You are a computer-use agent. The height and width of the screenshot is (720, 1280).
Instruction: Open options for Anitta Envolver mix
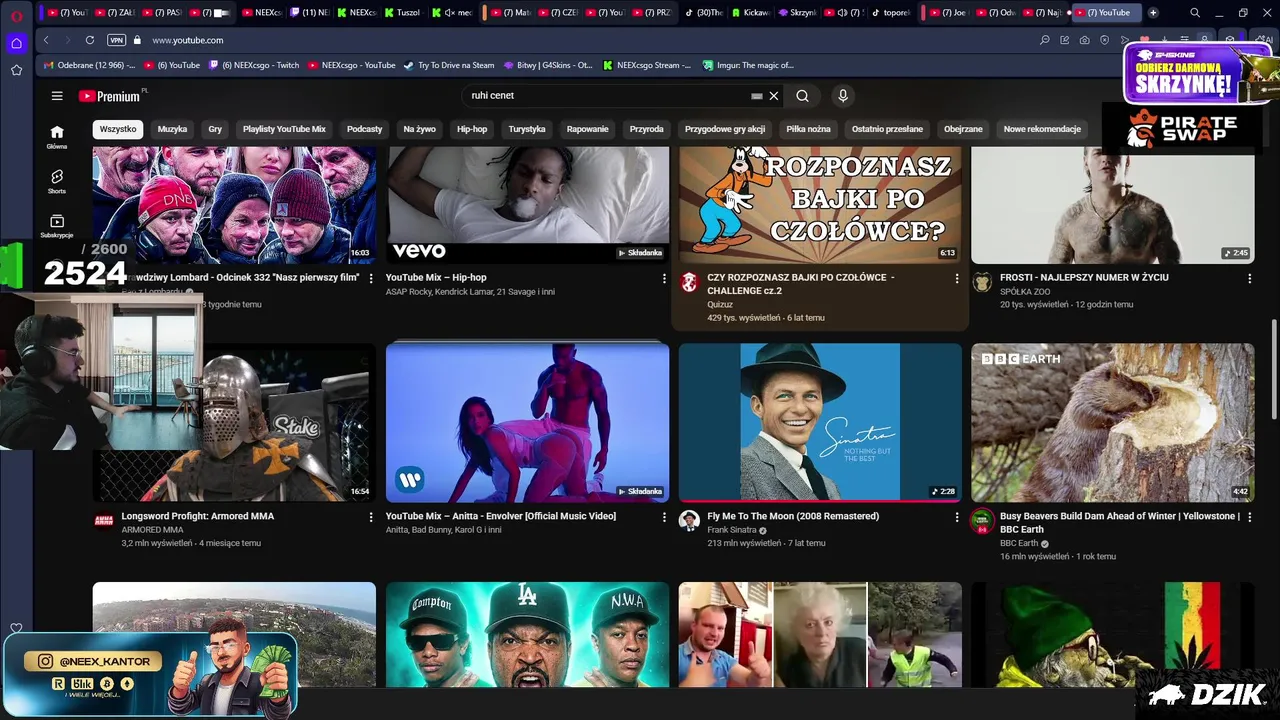[x=664, y=517]
